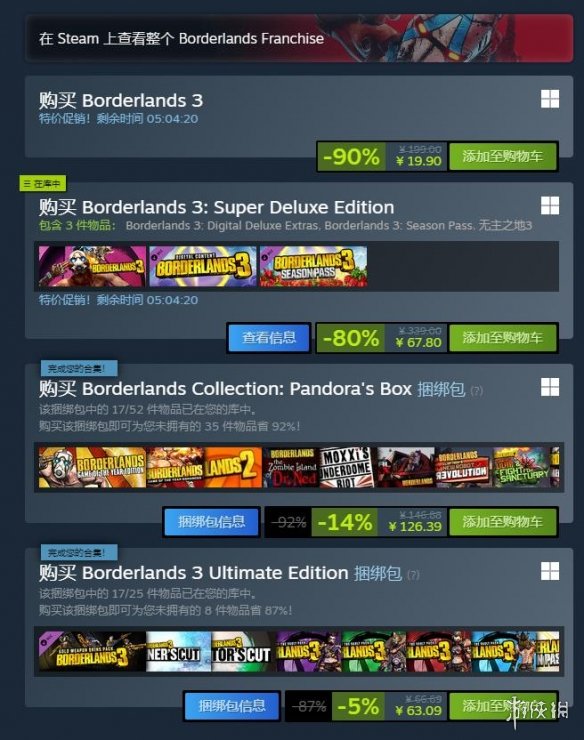The width and height of the screenshot is (584, 740).
Task: Click the question mark beside Ultimate Edition 捆绑包
Action: tap(413, 575)
